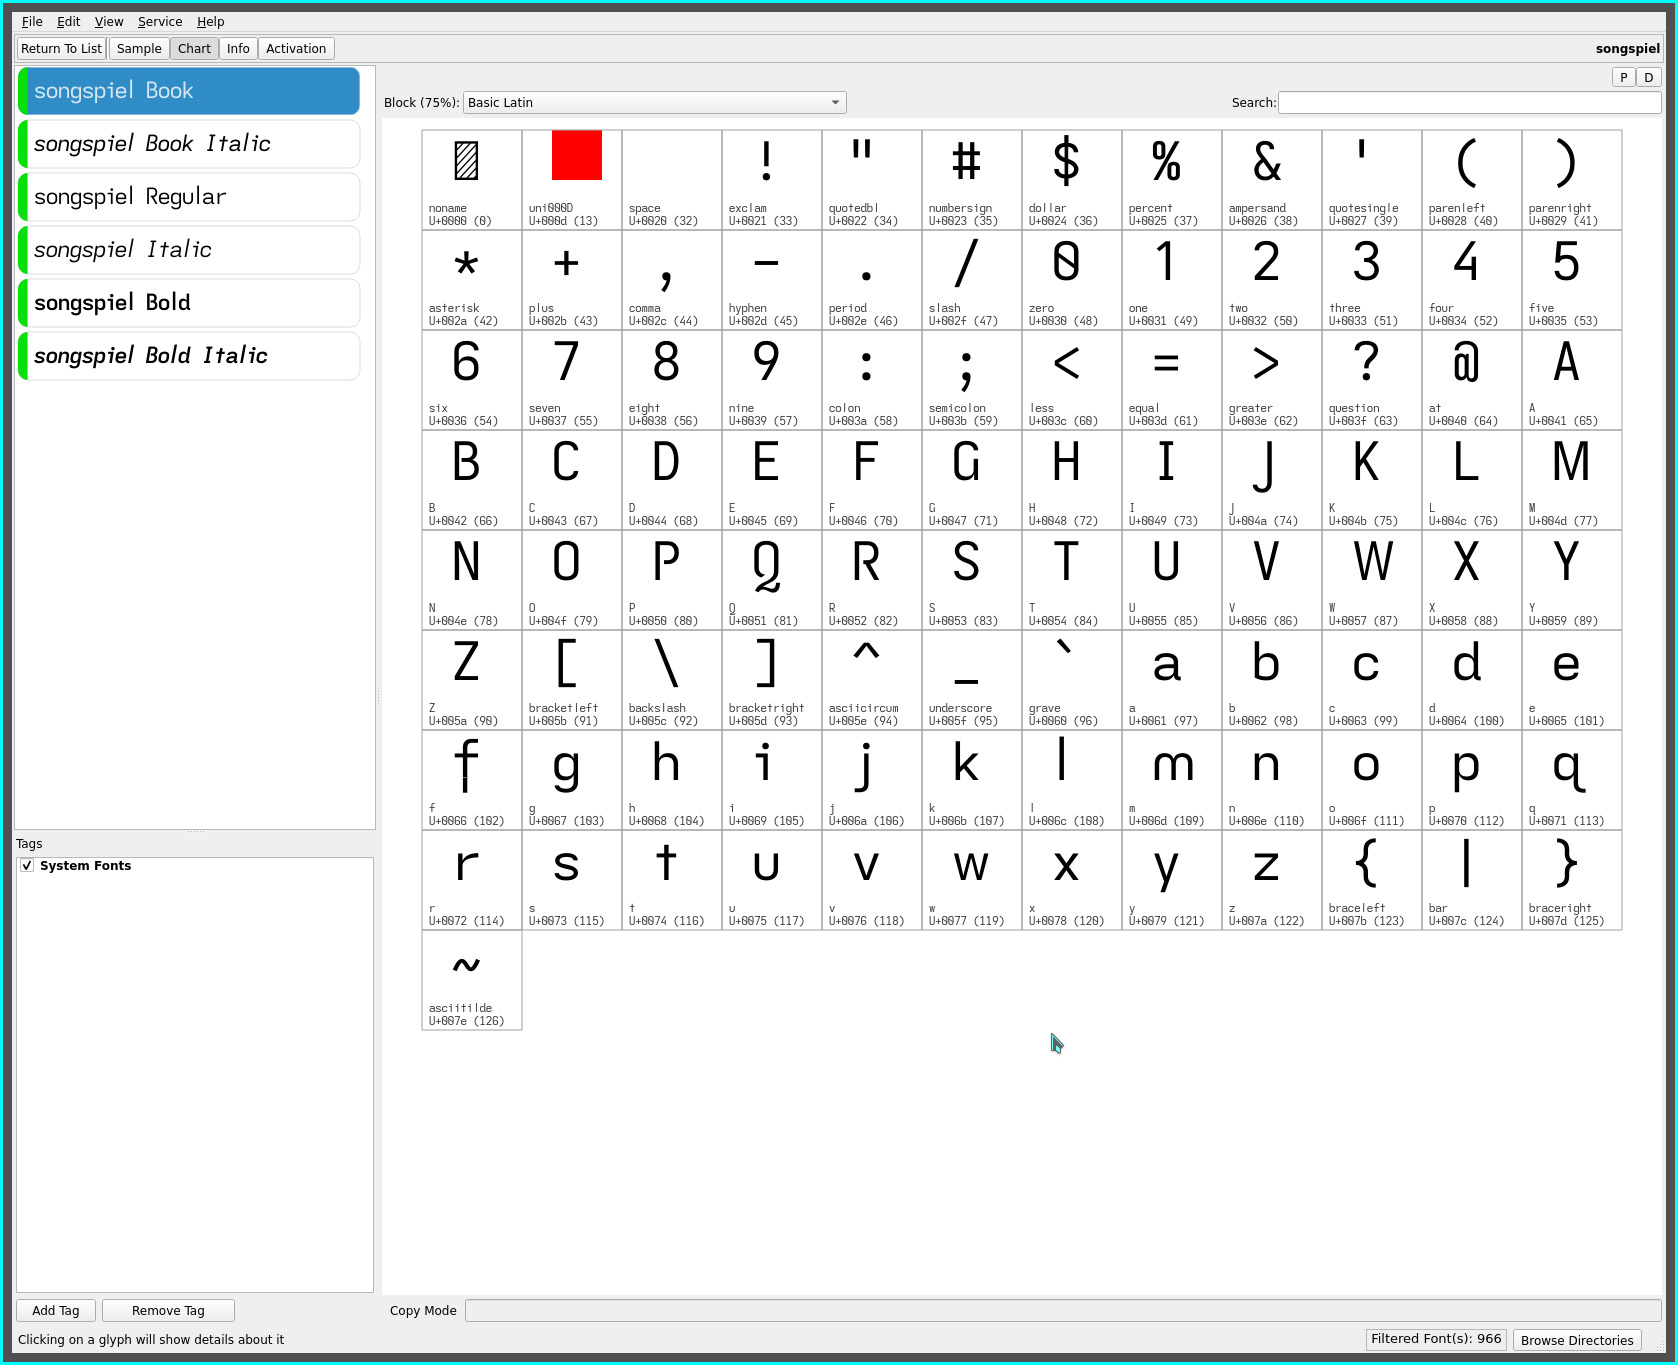Click the Return To List button
The width and height of the screenshot is (1678, 1365).
61,49
